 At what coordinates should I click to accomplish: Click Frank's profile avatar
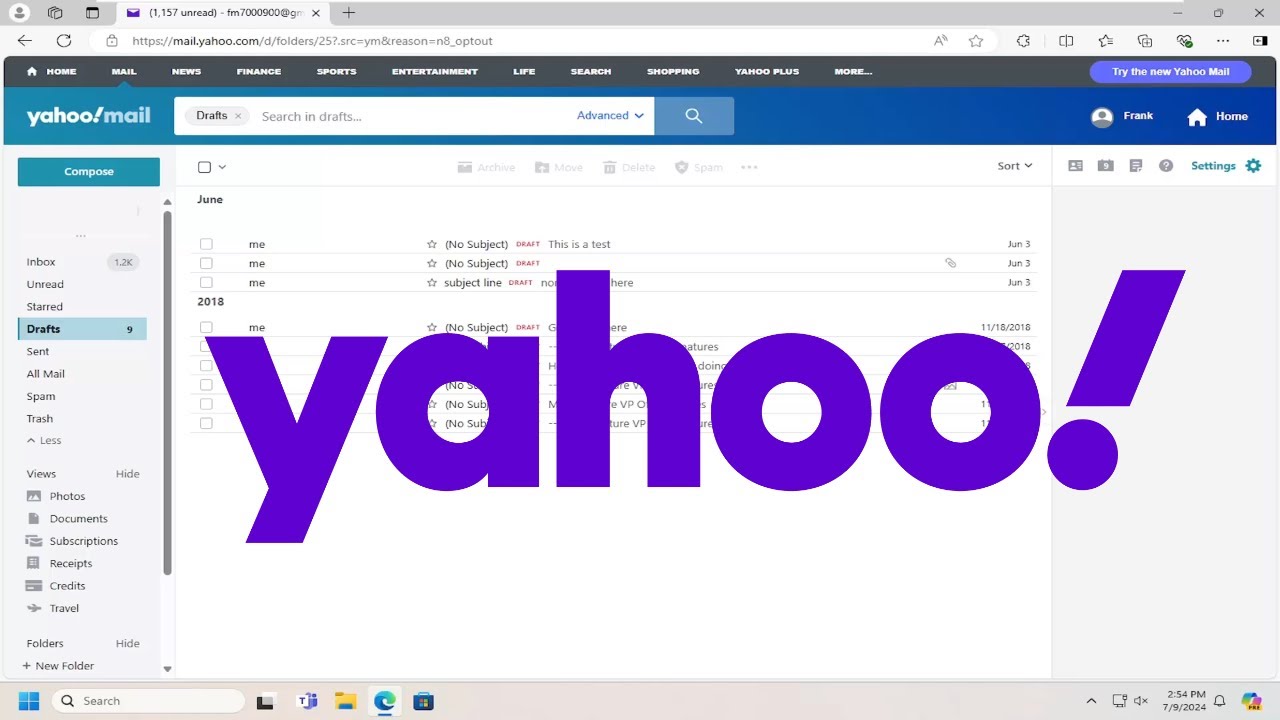(x=1102, y=117)
